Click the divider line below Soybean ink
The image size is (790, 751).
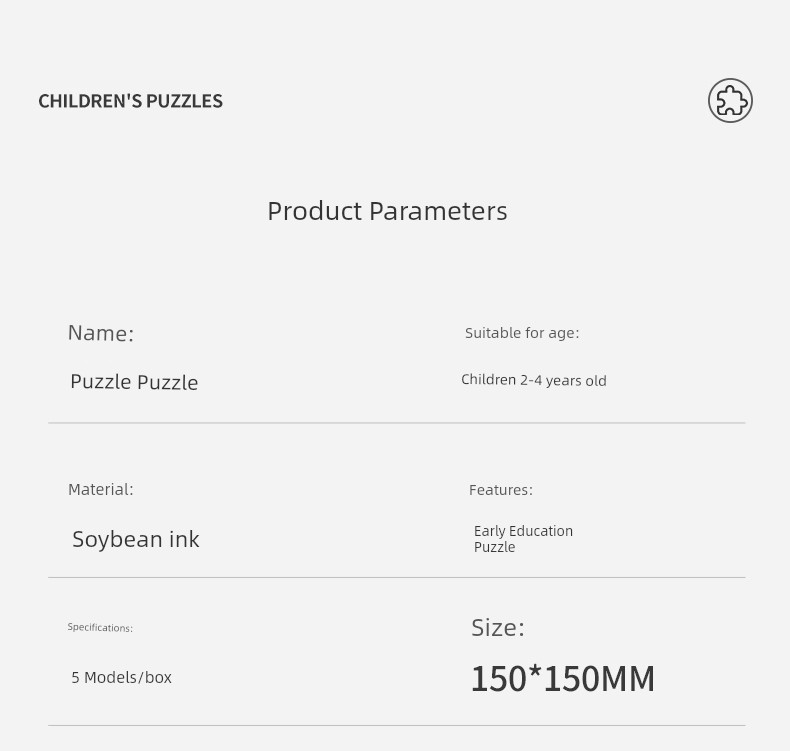(x=397, y=577)
